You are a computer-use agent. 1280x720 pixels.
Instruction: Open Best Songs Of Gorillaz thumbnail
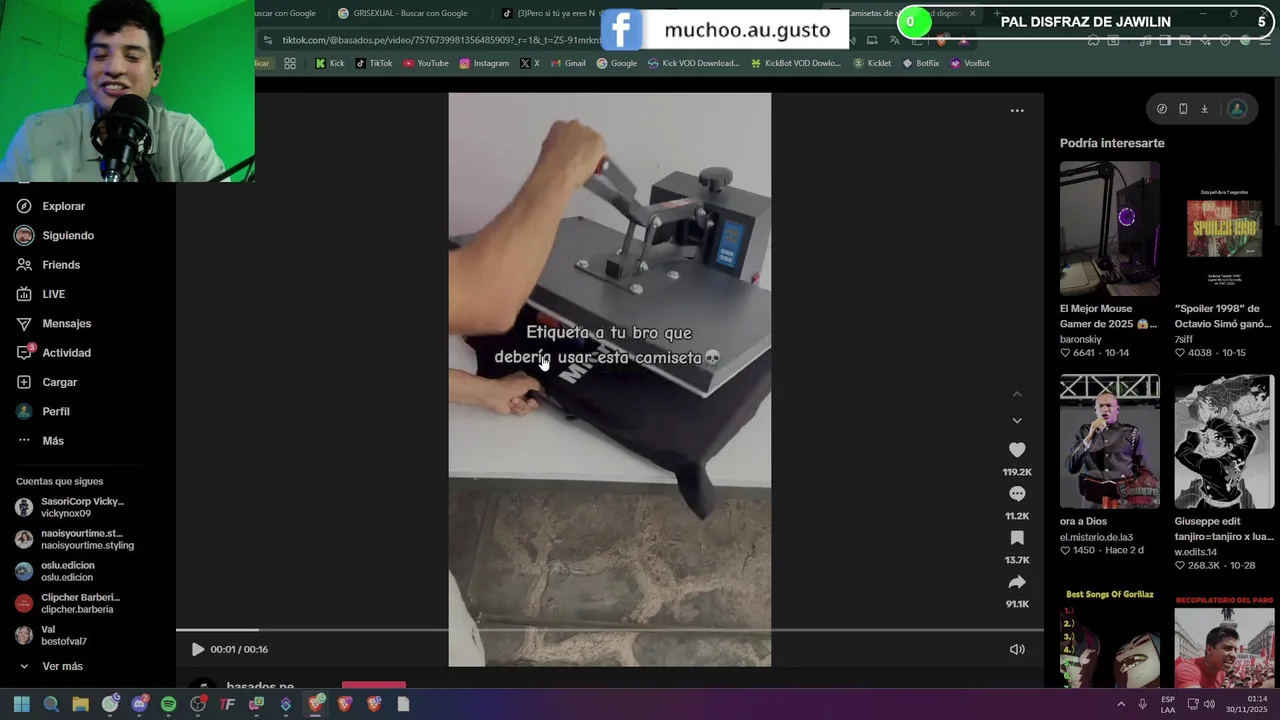tap(1110, 638)
